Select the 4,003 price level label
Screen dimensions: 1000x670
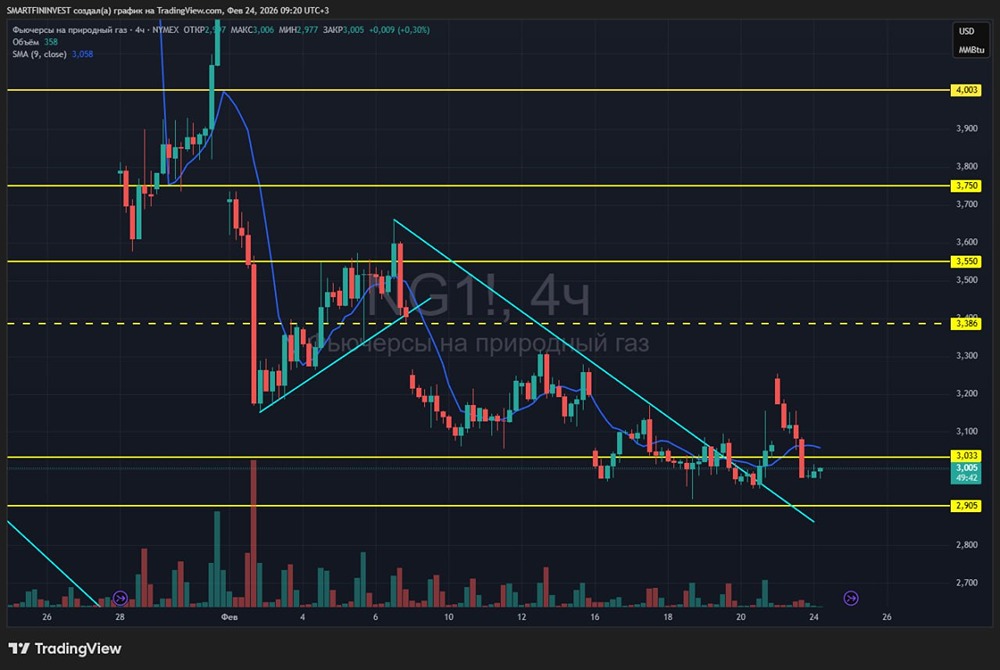click(966, 90)
